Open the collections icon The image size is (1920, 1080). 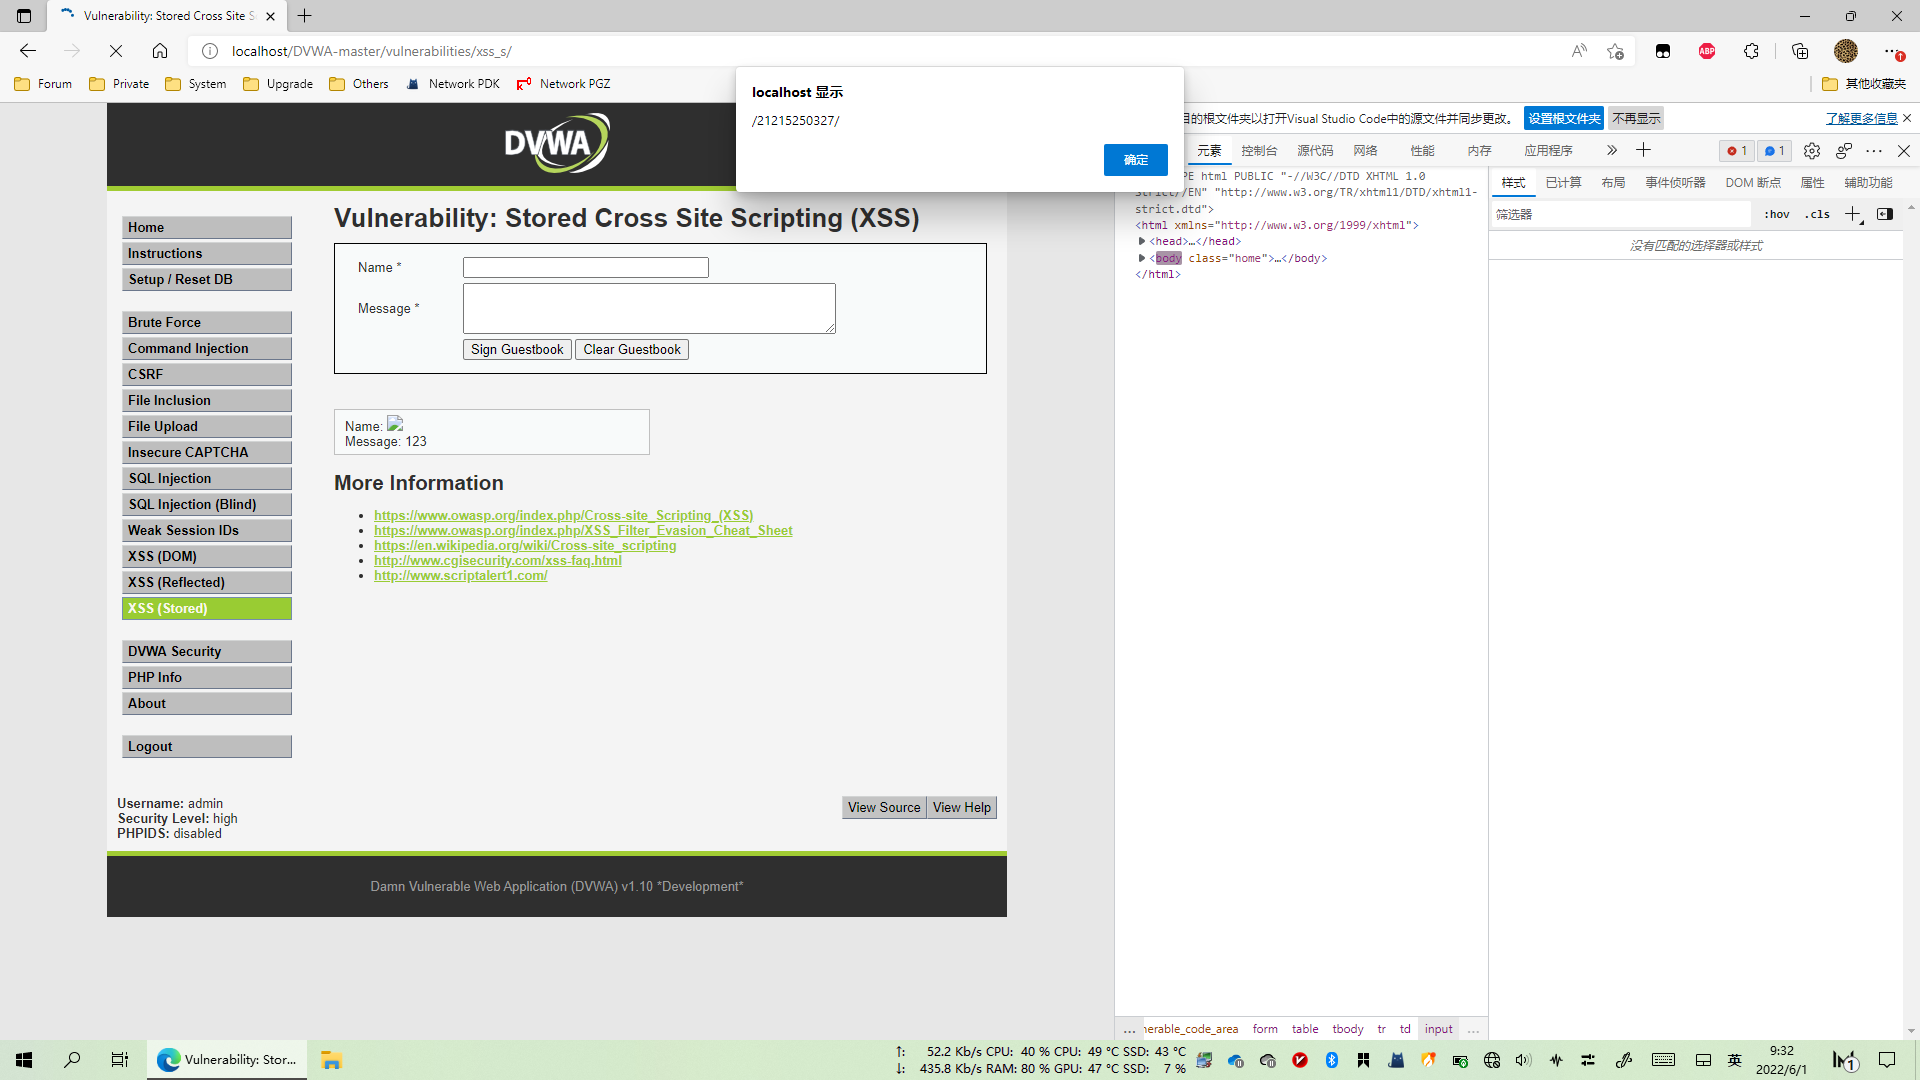click(1800, 51)
